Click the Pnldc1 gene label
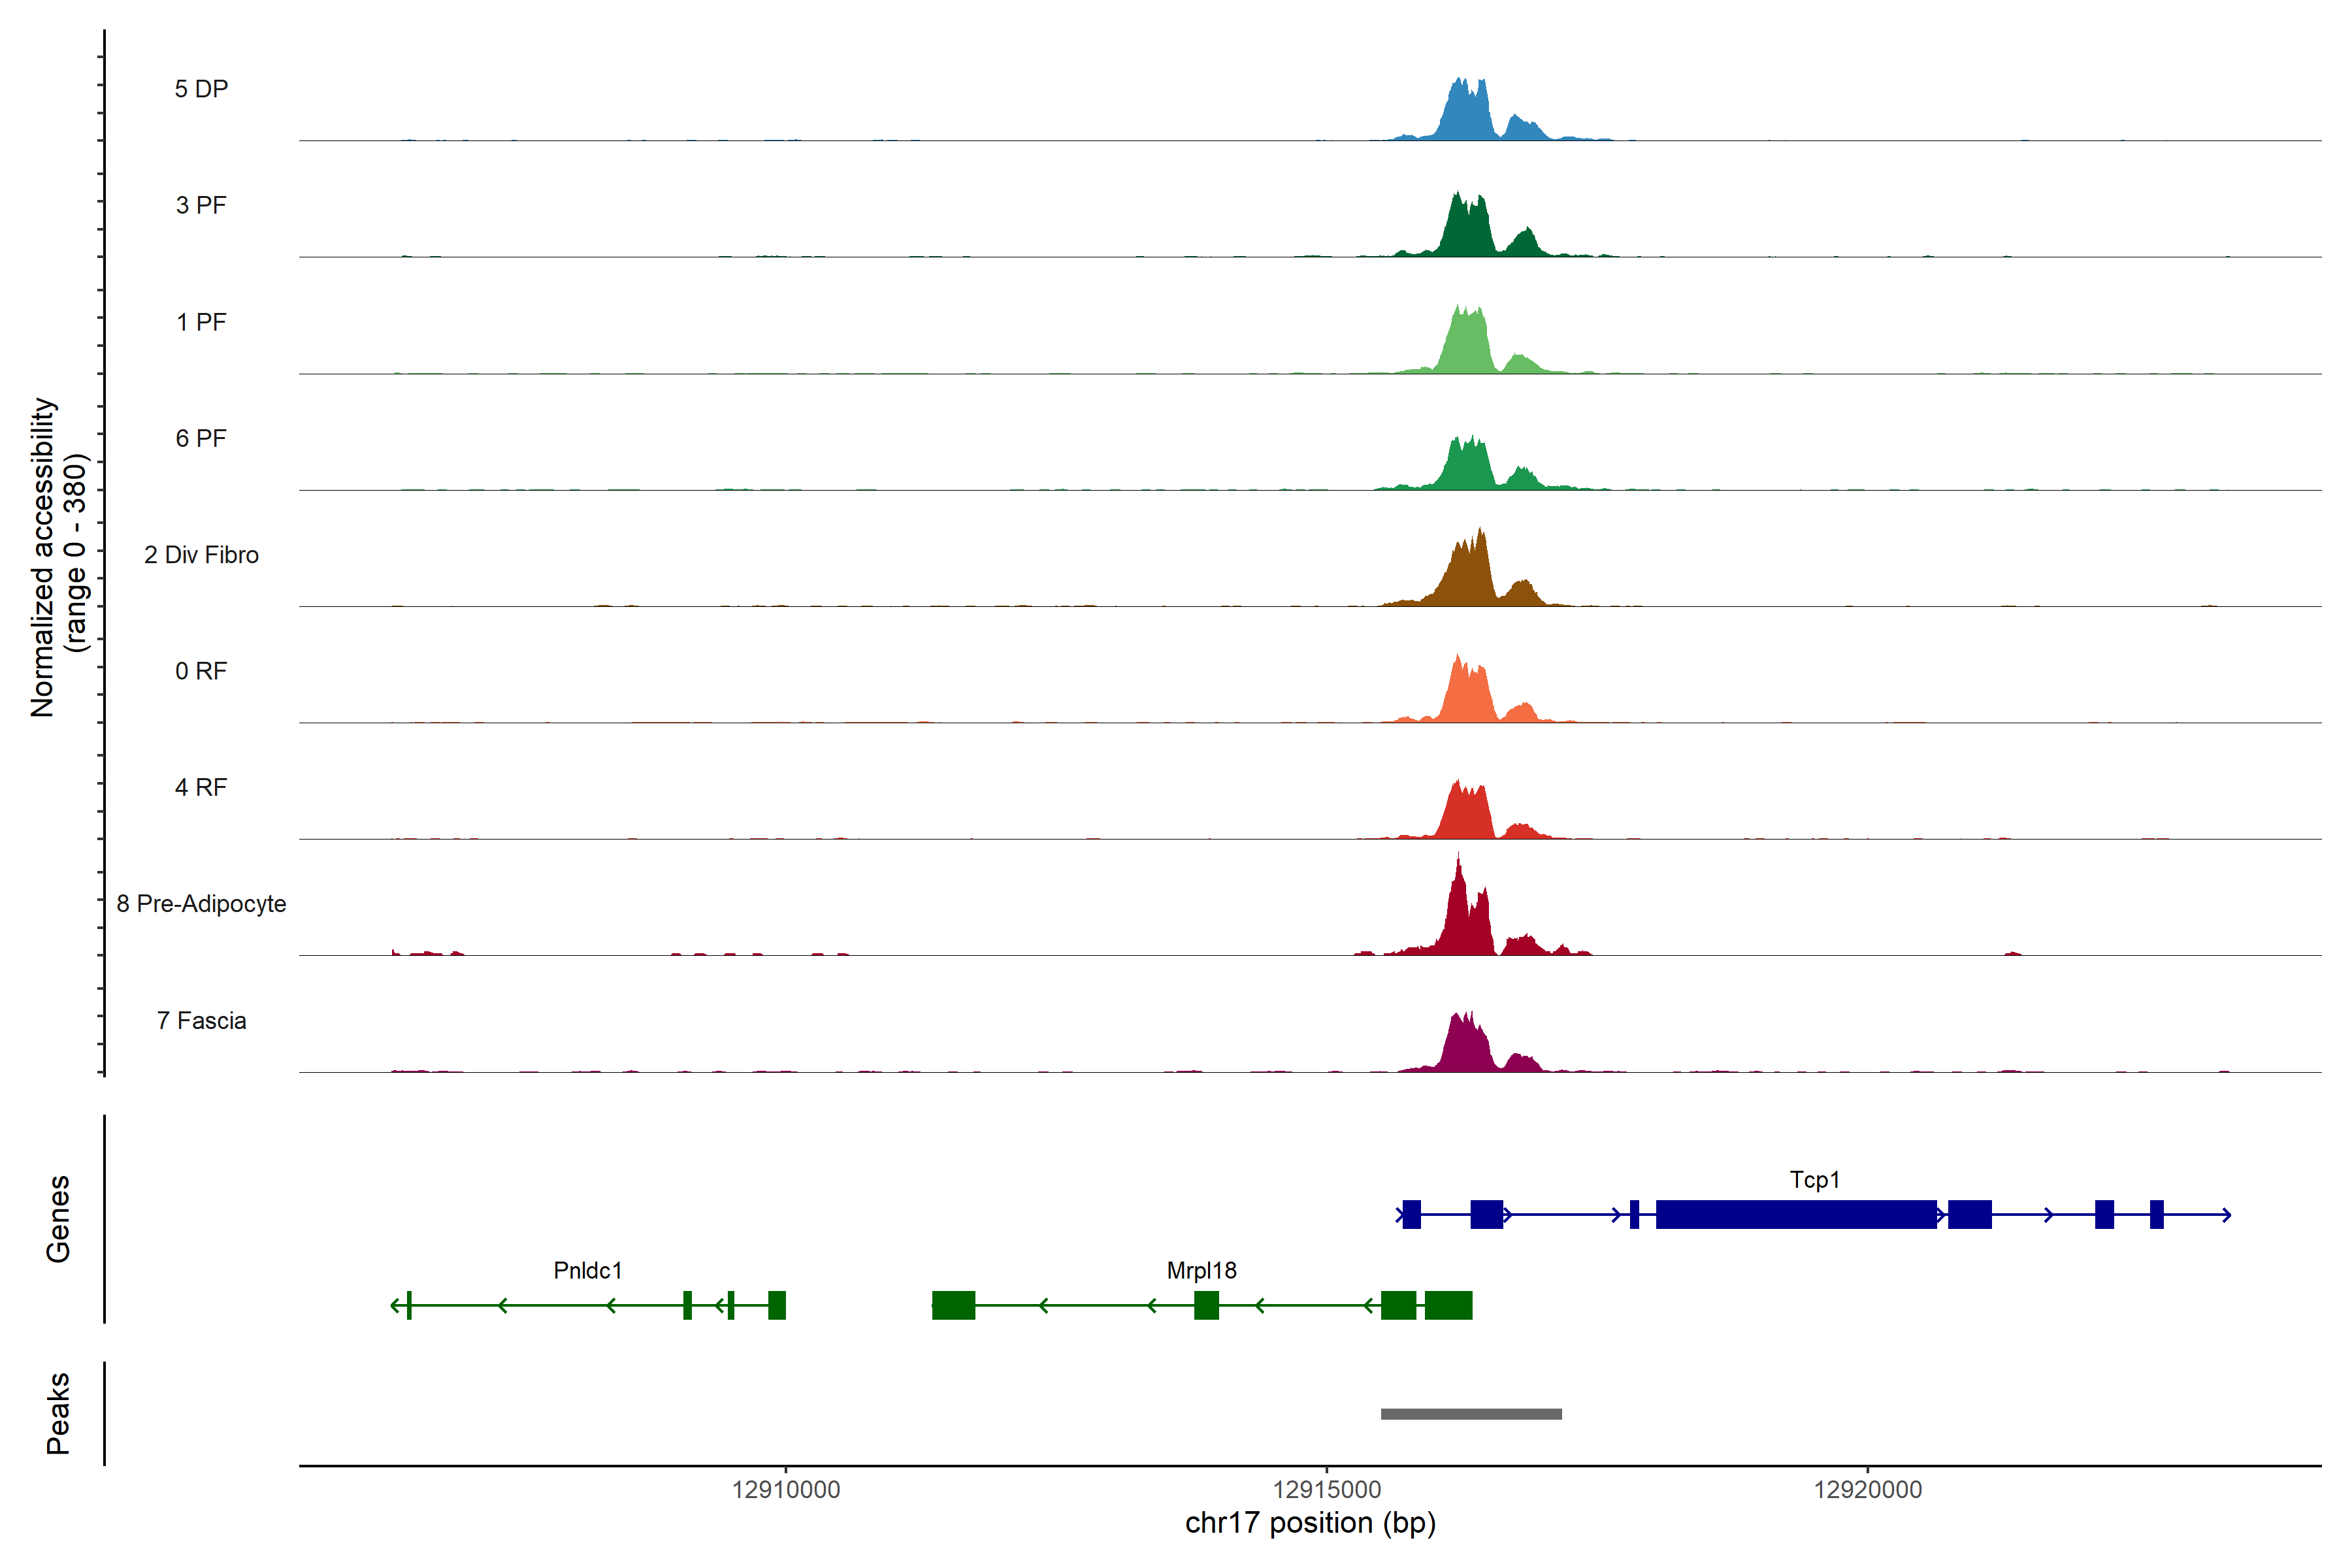Screen dimensions: 2352x1568 (588, 1271)
